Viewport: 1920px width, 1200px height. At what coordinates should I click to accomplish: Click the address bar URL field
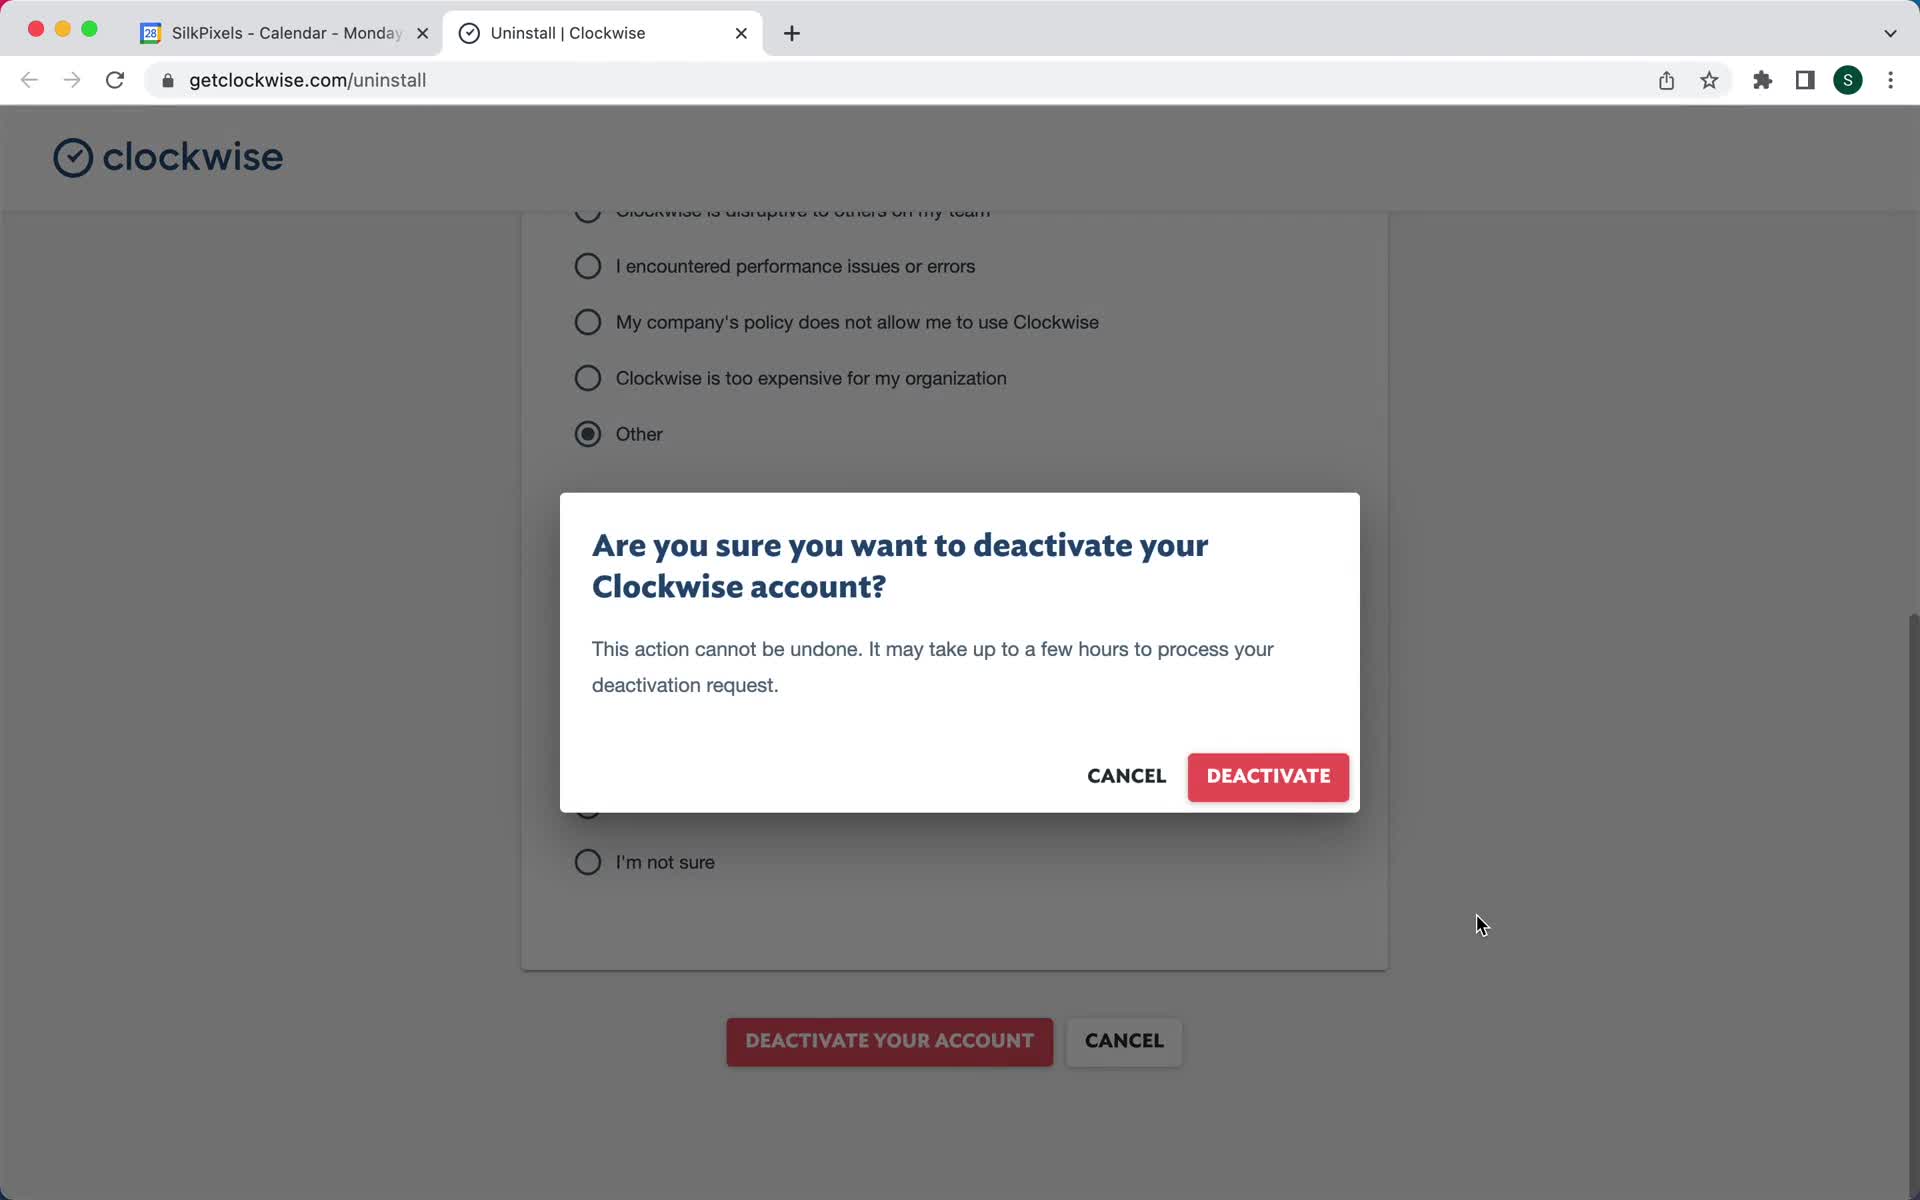[x=307, y=80]
